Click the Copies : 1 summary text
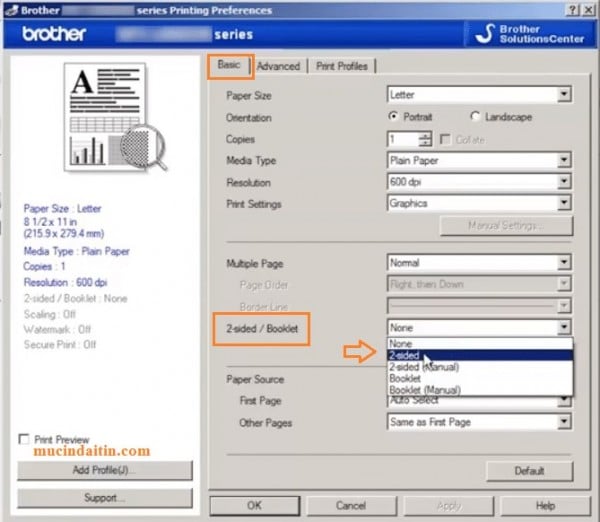 44,266
